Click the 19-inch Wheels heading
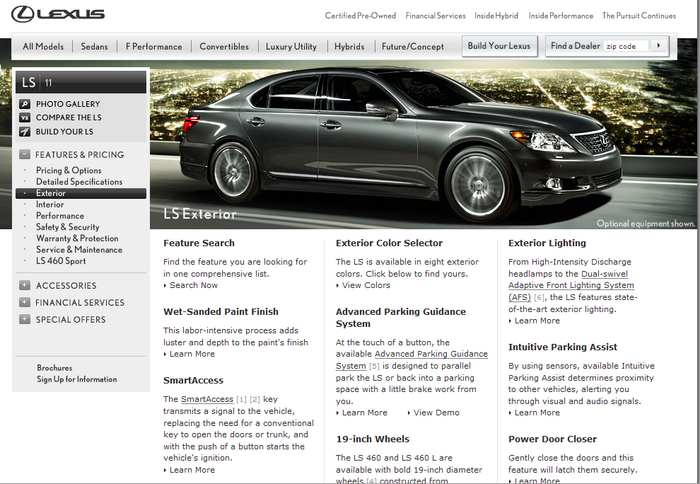This screenshot has width=700, height=484. (372, 439)
